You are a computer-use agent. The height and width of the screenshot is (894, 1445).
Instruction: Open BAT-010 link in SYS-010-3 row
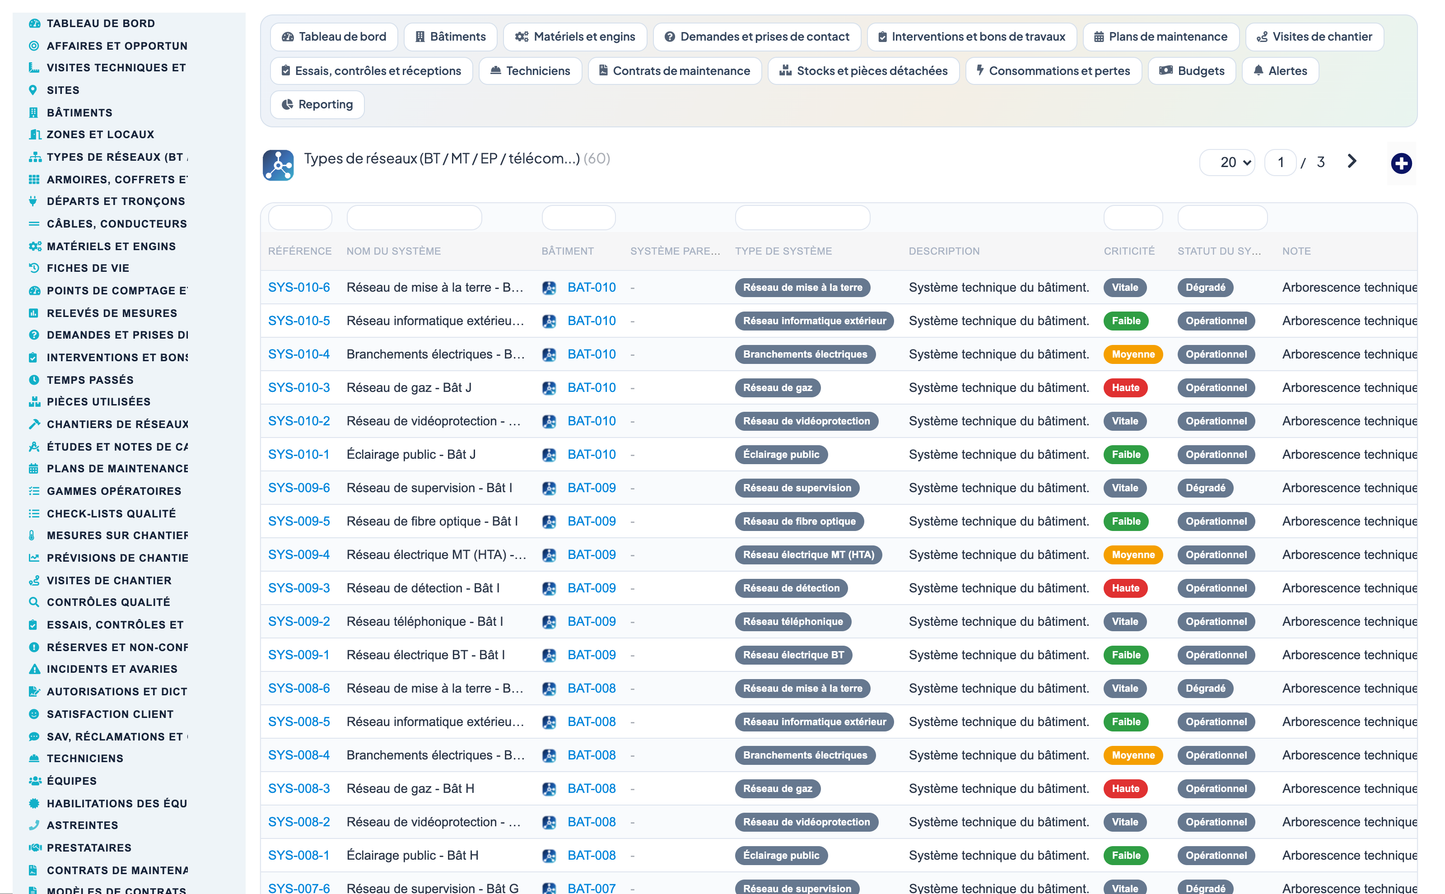click(x=592, y=387)
